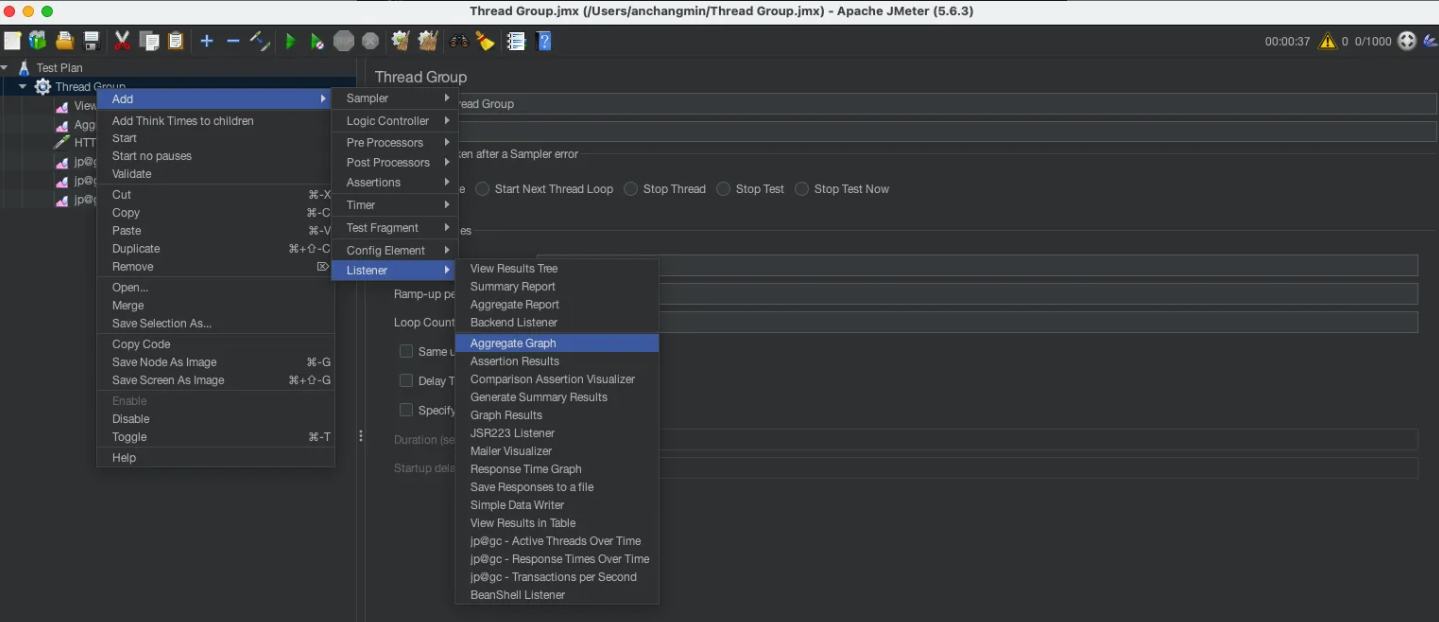Expand the Assertions submenu
Image resolution: width=1439 pixels, height=622 pixels.
tap(395, 183)
